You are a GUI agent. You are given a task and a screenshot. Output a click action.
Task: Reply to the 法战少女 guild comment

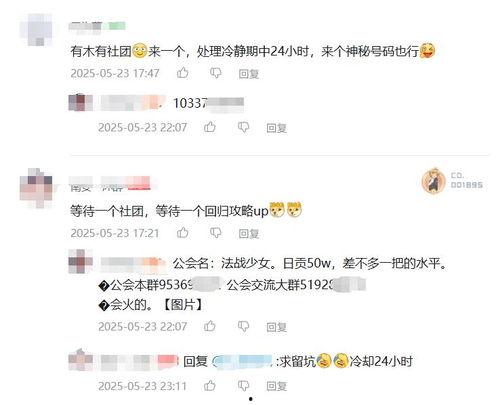click(x=276, y=327)
